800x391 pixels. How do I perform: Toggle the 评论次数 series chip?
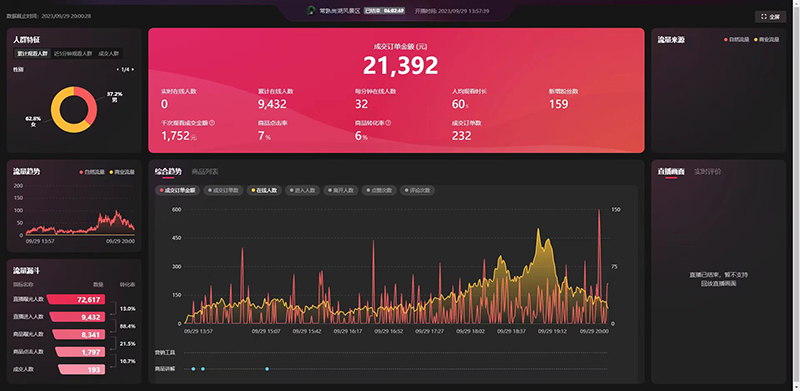(417, 190)
